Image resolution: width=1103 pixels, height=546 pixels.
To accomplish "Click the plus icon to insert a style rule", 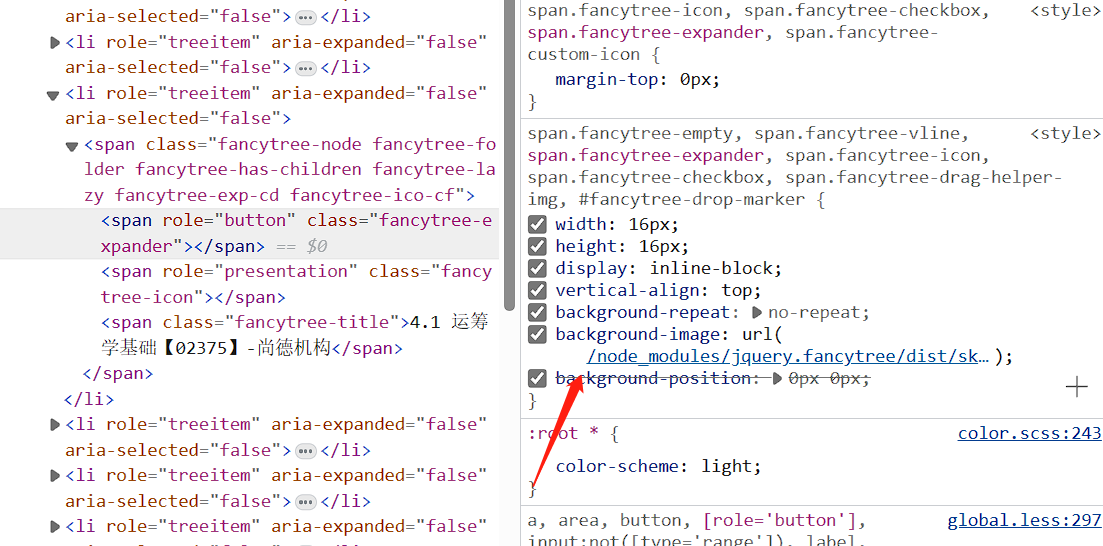I will (x=1076, y=387).
